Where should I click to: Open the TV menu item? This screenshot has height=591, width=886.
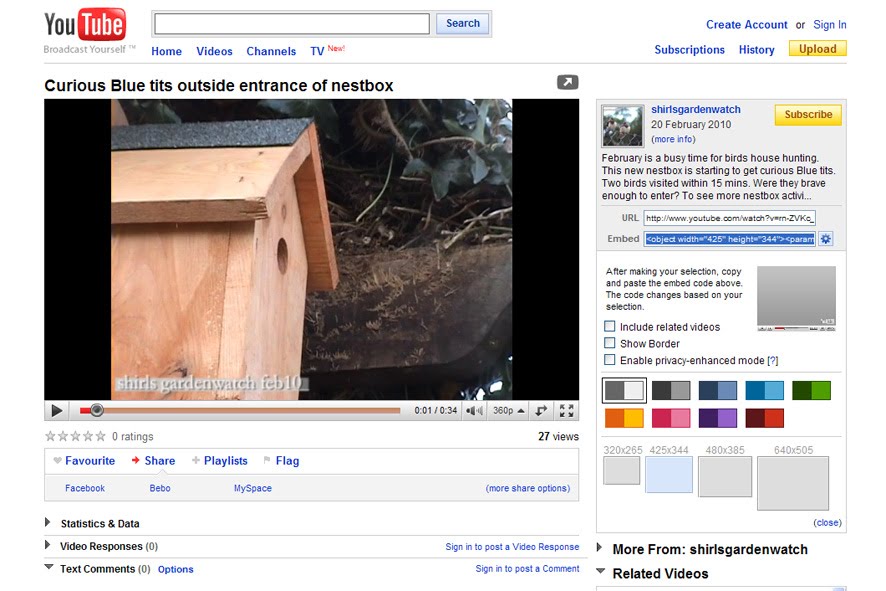point(317,51)
